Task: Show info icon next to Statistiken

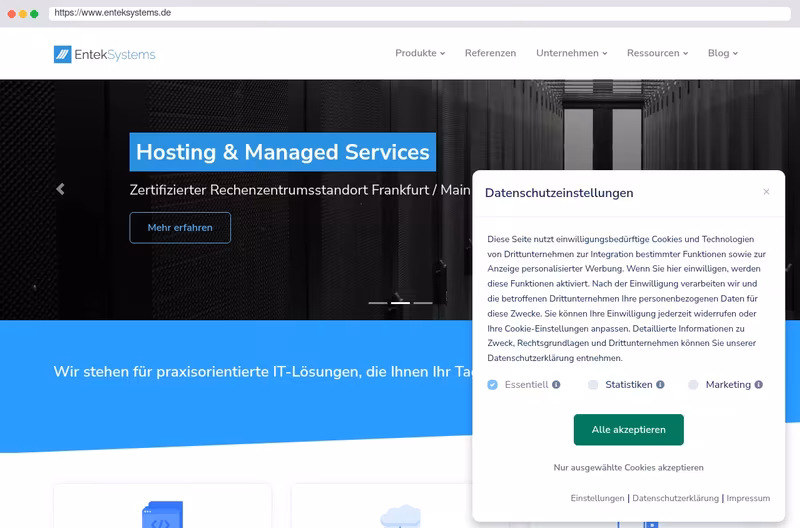Action: (660, 385)
